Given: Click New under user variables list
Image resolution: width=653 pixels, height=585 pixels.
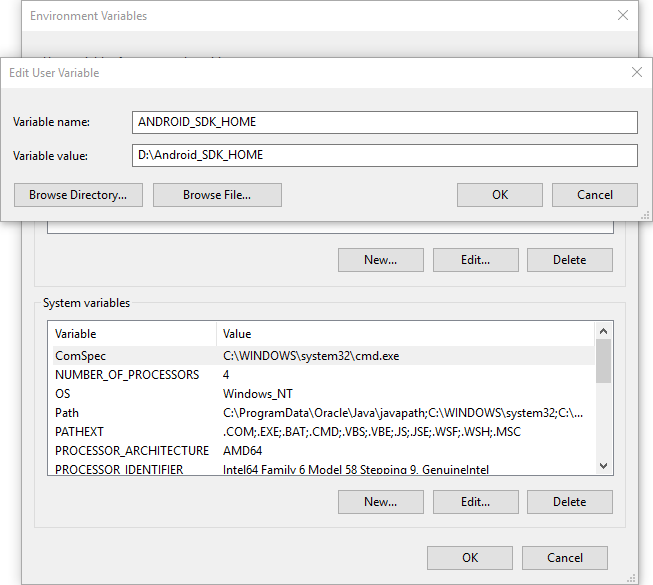Looking at the screenshot, I should pos(381,260).
